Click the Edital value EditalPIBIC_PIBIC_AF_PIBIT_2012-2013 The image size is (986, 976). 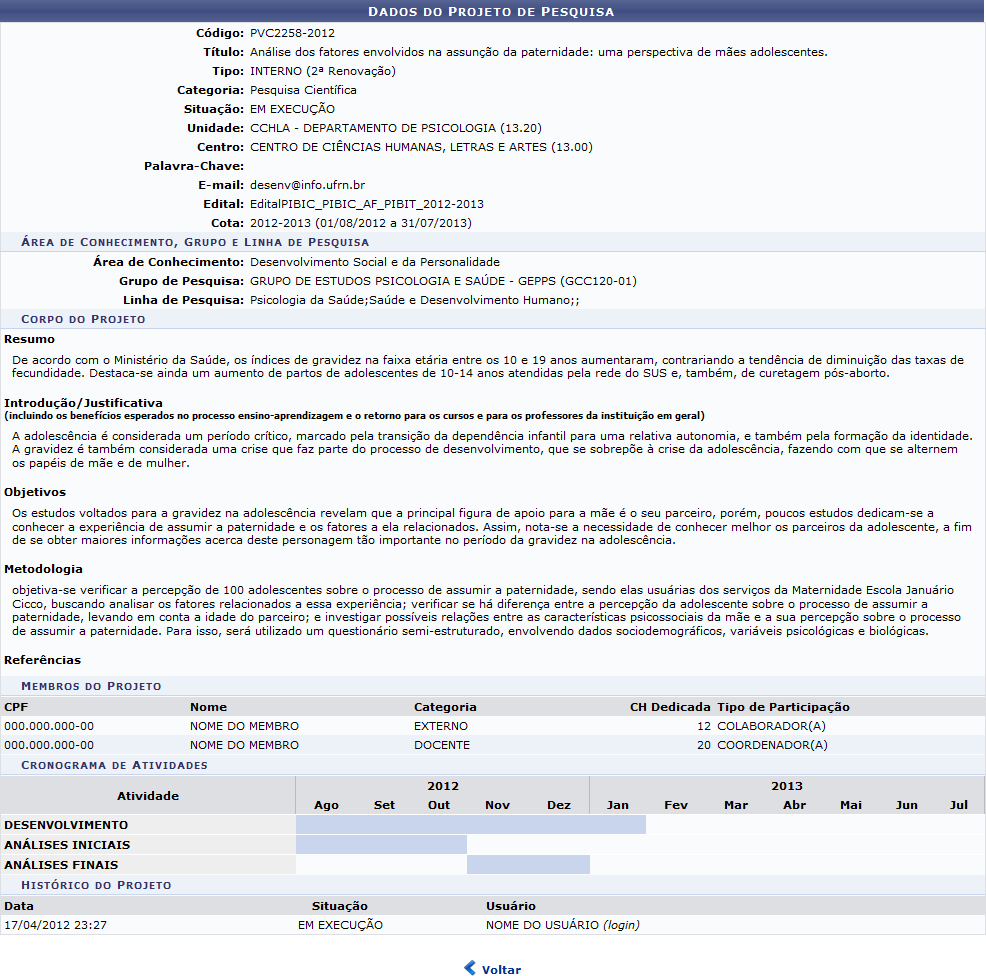coord(366,204)
